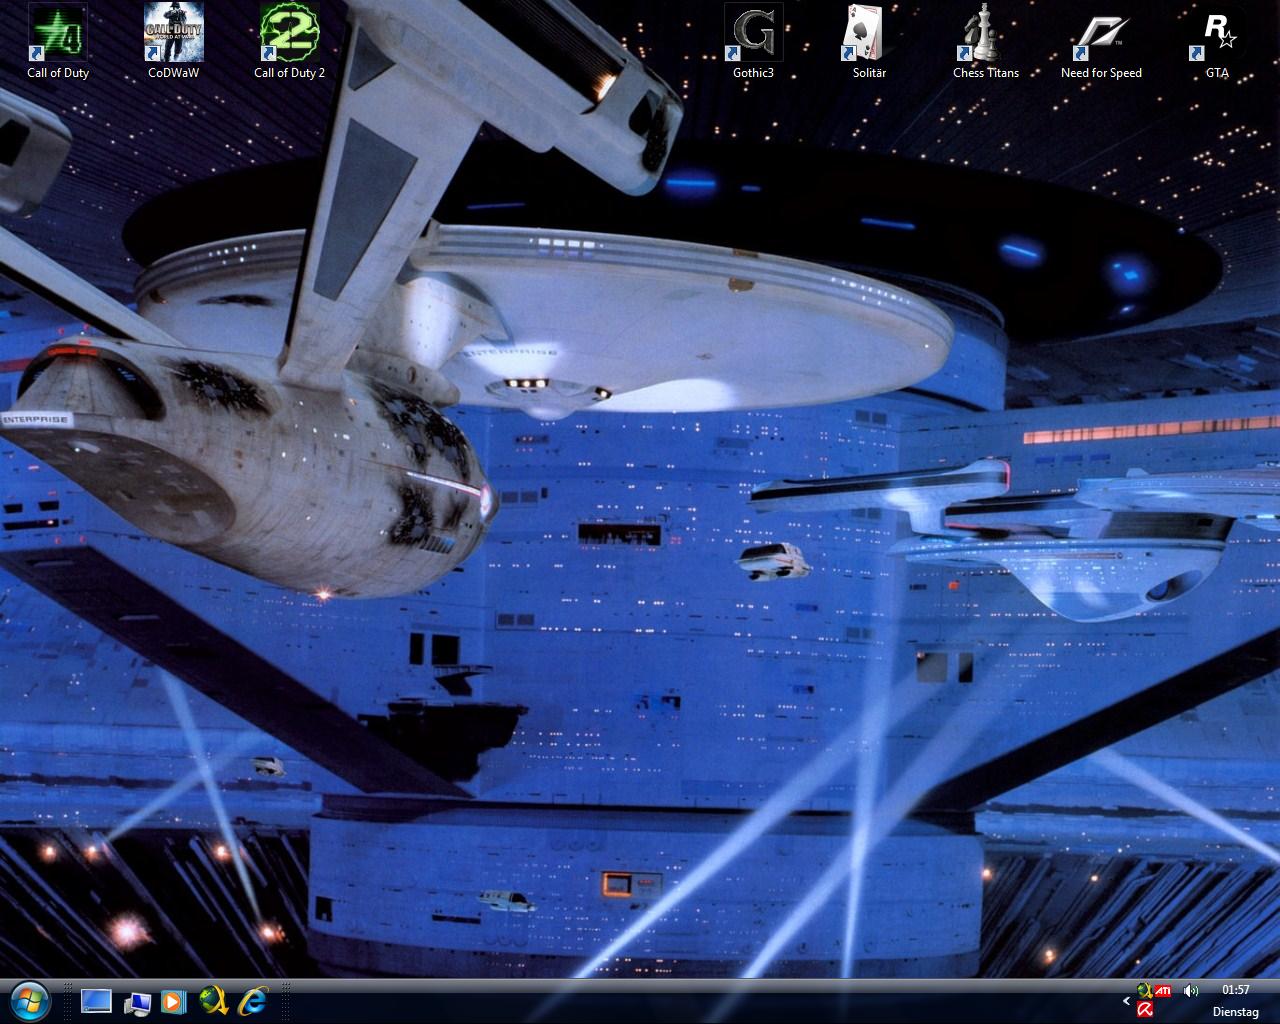This screenshot has width=1280, height=1024.
Task: Click Show Desktop in Quick Launch
Action: [97, 1001]
